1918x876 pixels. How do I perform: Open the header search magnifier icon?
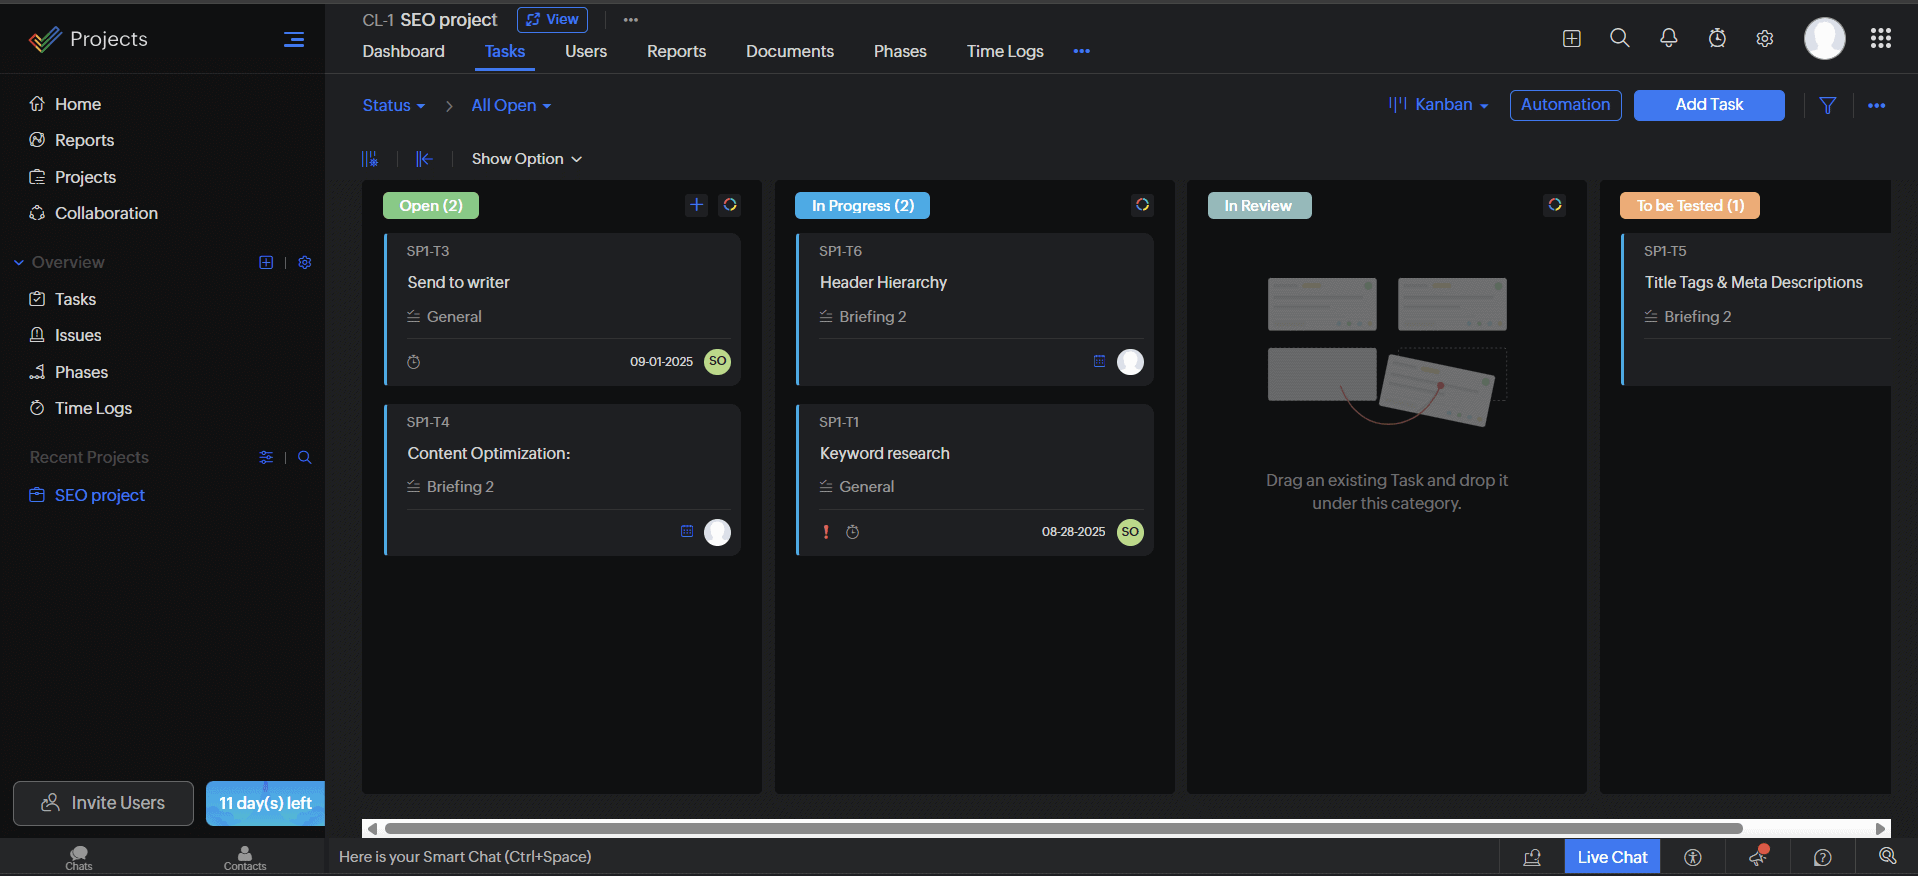(x=1620, y=38)
